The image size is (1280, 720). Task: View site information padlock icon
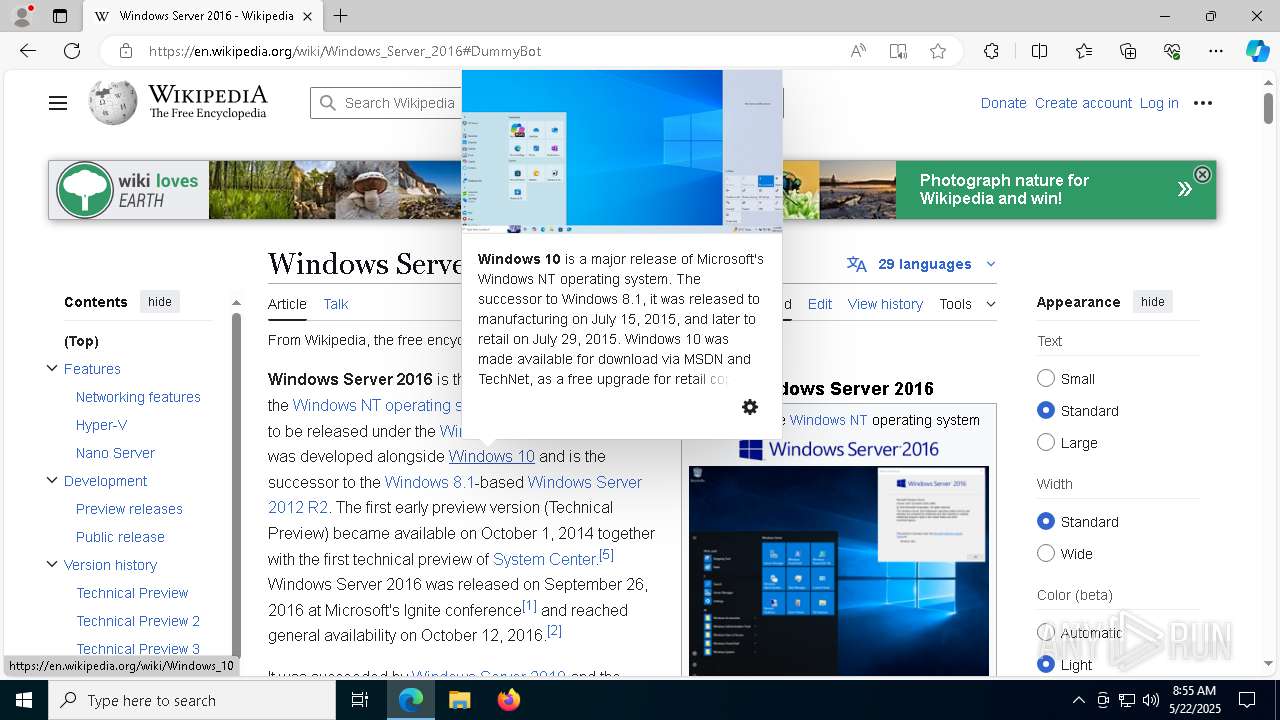click(x=125, y=51)
